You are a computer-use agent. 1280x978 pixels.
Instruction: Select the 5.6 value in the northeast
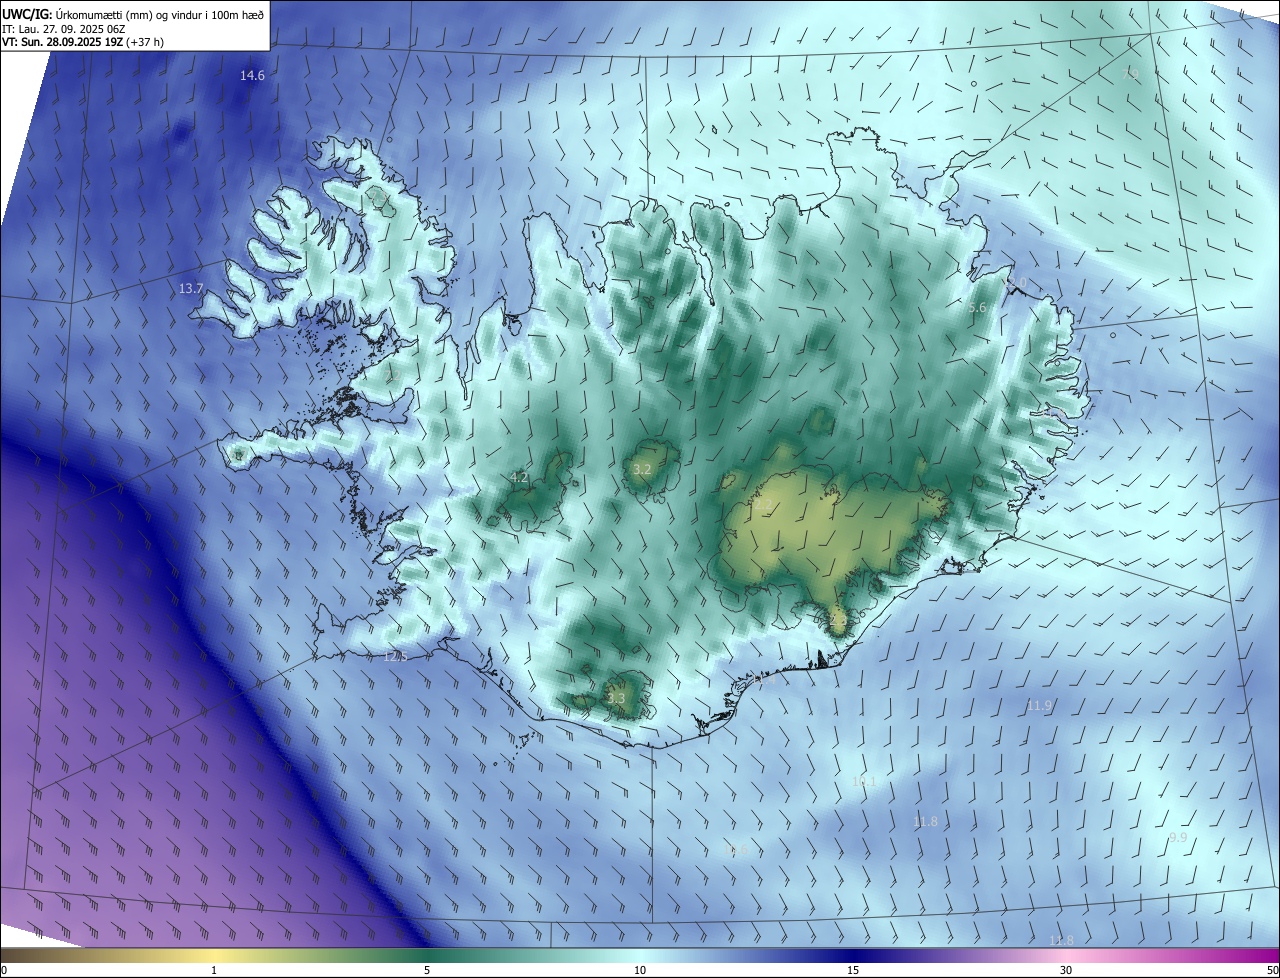978,308
